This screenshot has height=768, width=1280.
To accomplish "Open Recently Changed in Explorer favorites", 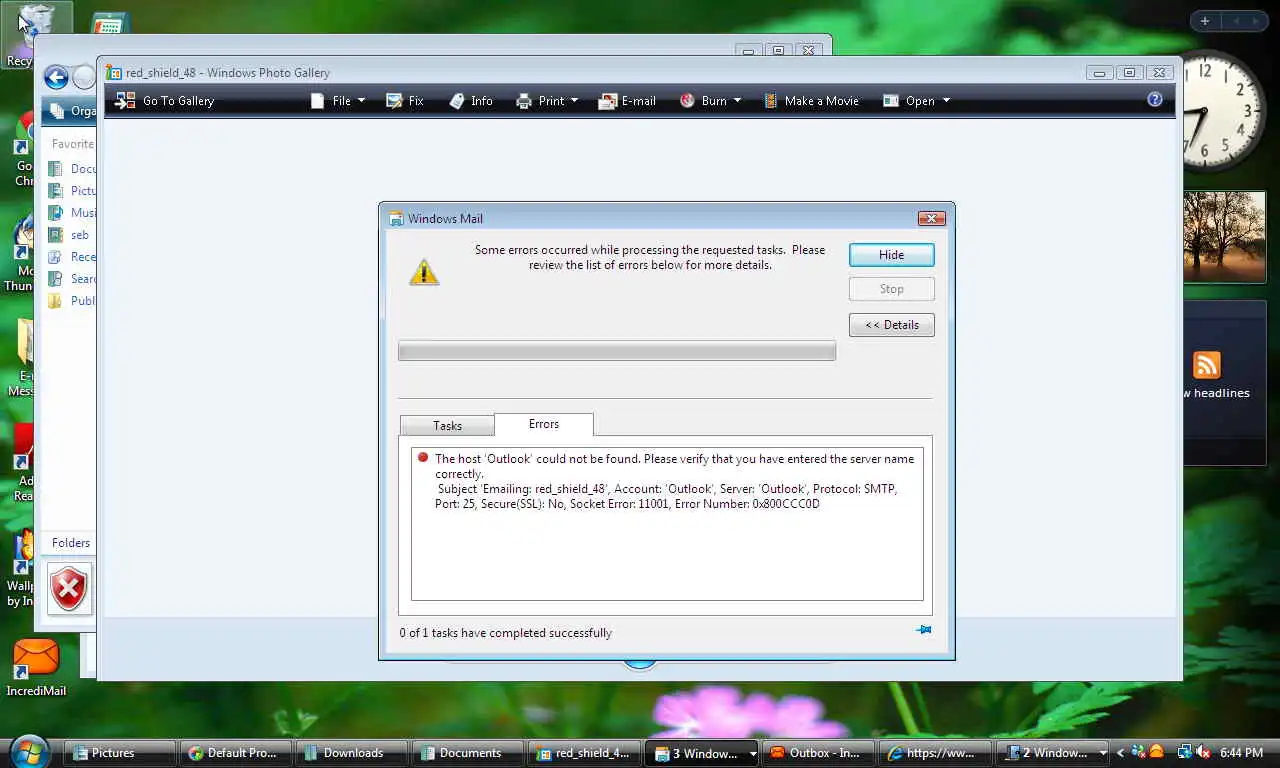I will point(73,257).
